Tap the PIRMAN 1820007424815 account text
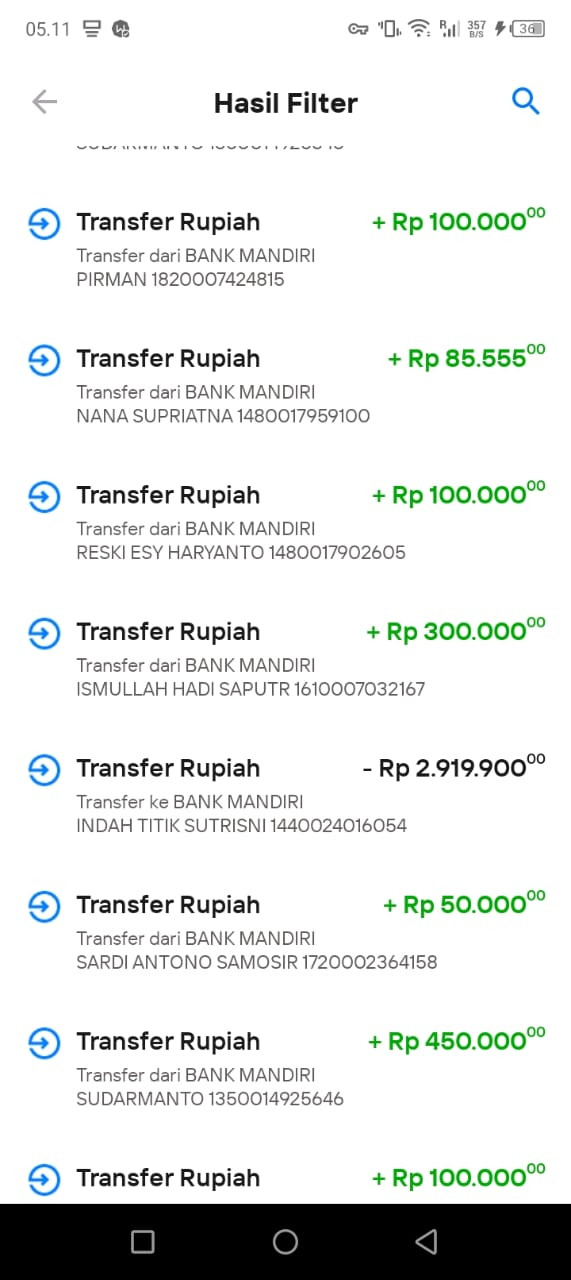Screen dimensions: 571x1280 tap(180, 280)
